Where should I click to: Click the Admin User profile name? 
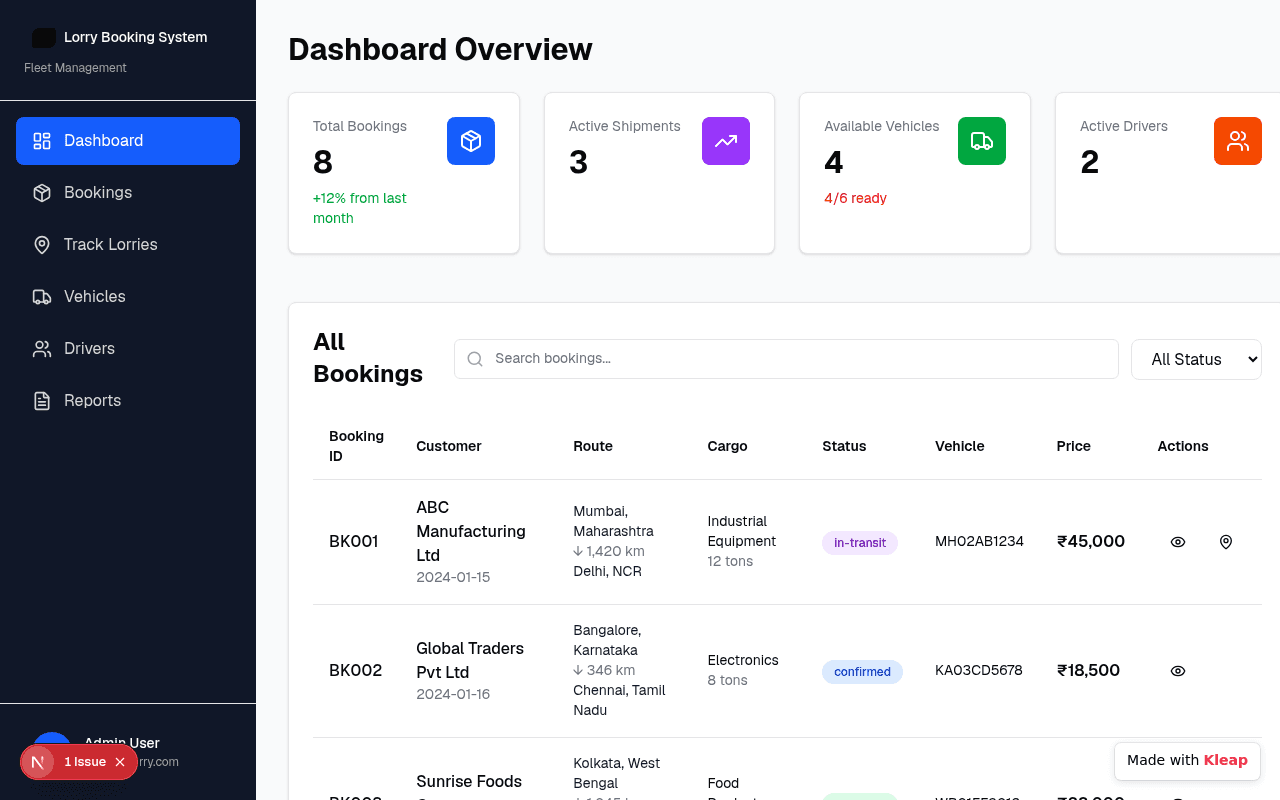(x=122, y=743)
